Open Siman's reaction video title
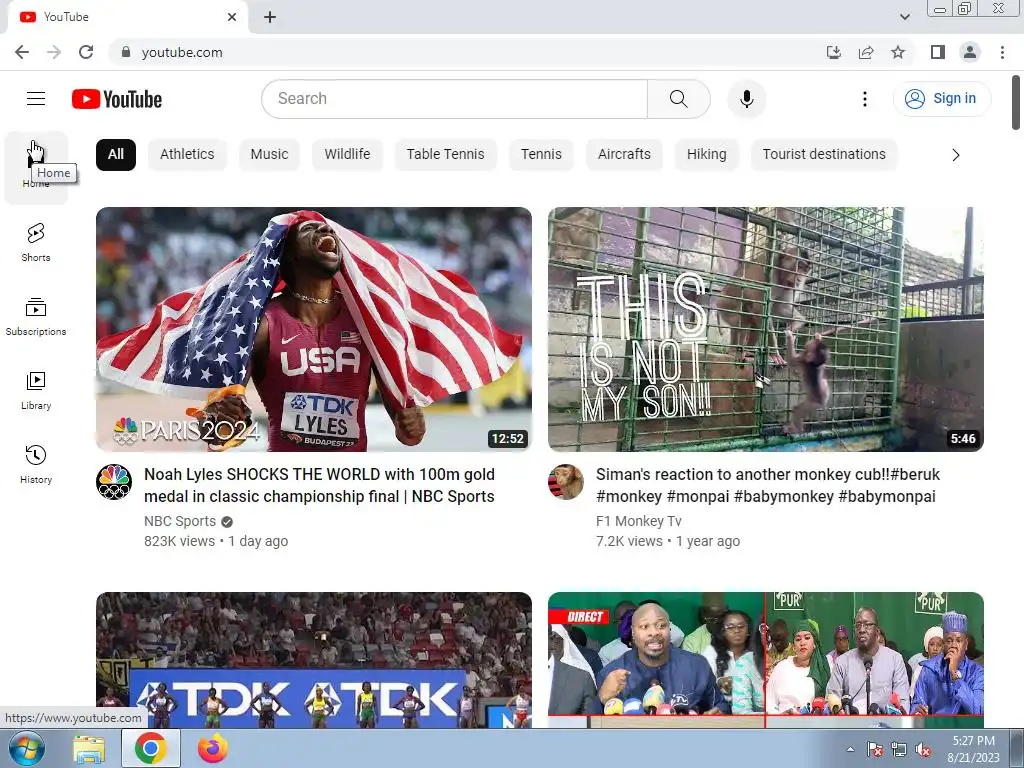 (x=768, y=485)
